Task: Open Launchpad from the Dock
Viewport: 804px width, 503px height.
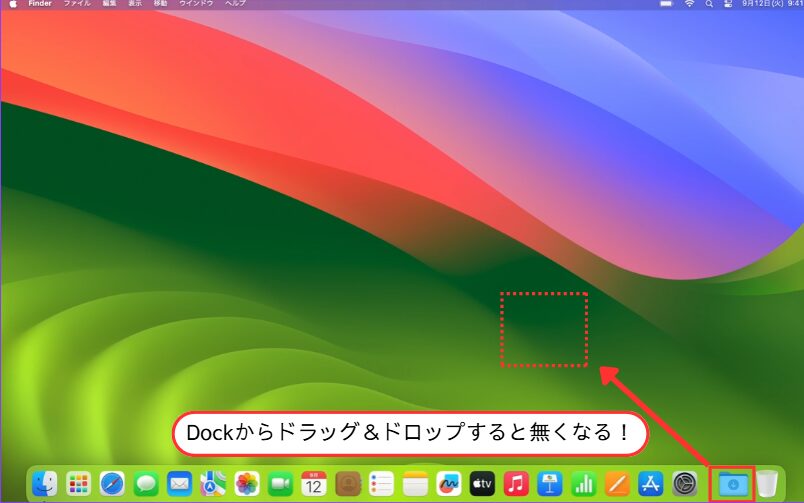Action: (79, 484)
